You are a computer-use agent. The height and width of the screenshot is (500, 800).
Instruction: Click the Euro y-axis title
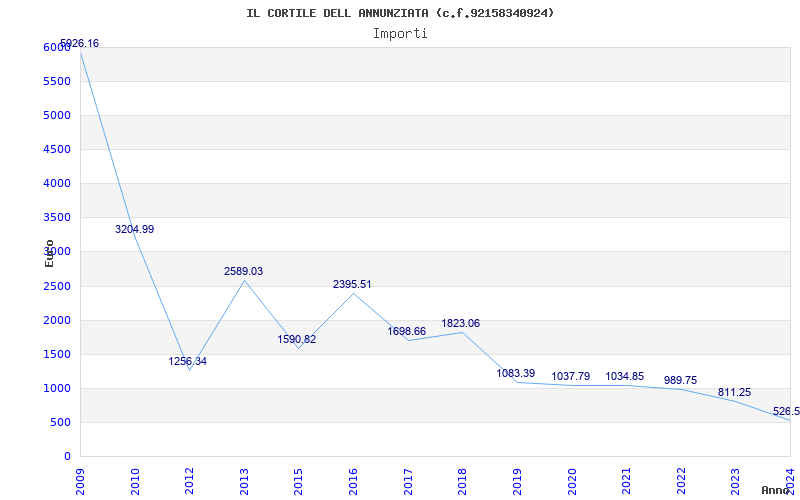[x=49, y=253]
